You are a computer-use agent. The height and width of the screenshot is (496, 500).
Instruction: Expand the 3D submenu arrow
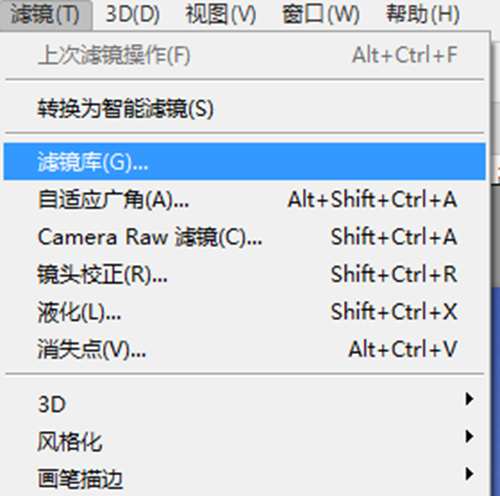coord(469,399)
